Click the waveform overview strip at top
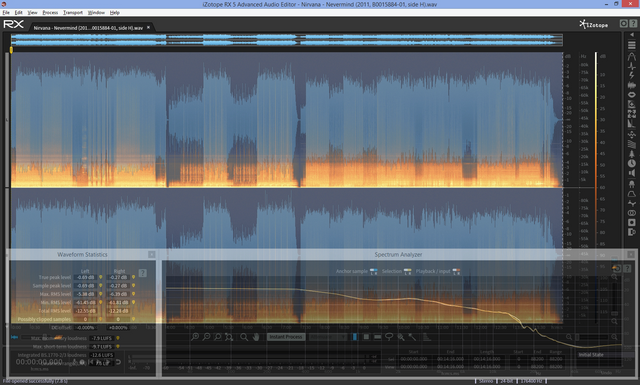 tap(287, 40)
